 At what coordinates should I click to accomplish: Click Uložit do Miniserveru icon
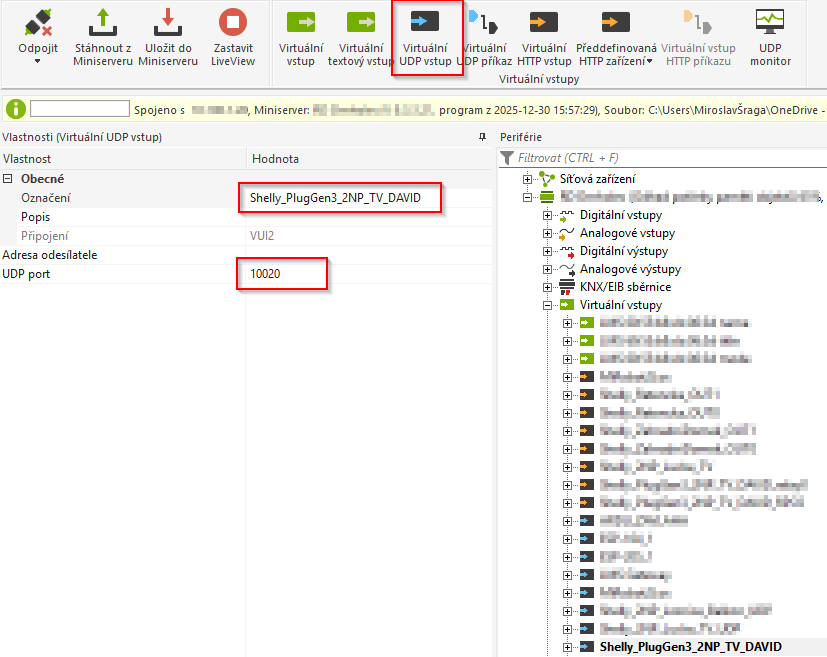166,23
